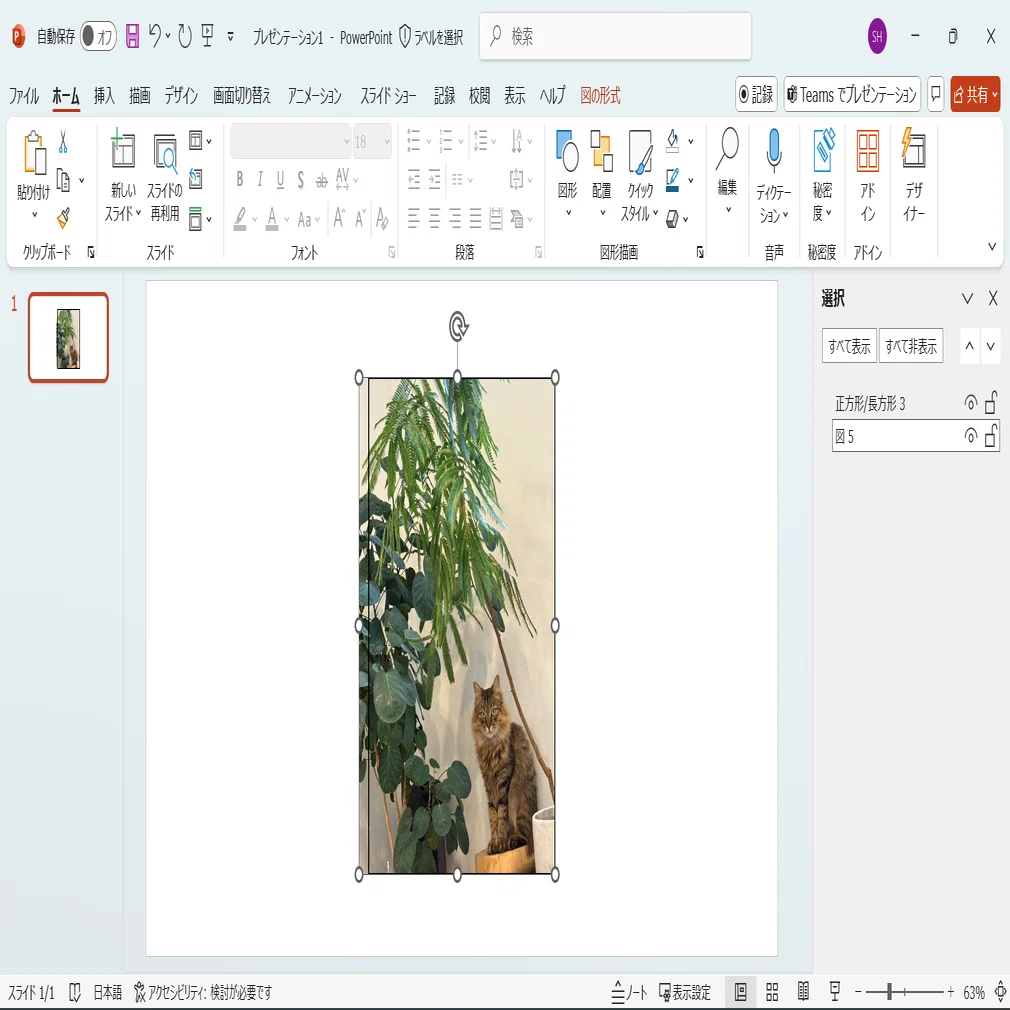The height and width of the screenshot is (1010, 1010).
Task: Open the Drawing group dialog launcher
Action: pyautogui.click(x=700, y=252)
